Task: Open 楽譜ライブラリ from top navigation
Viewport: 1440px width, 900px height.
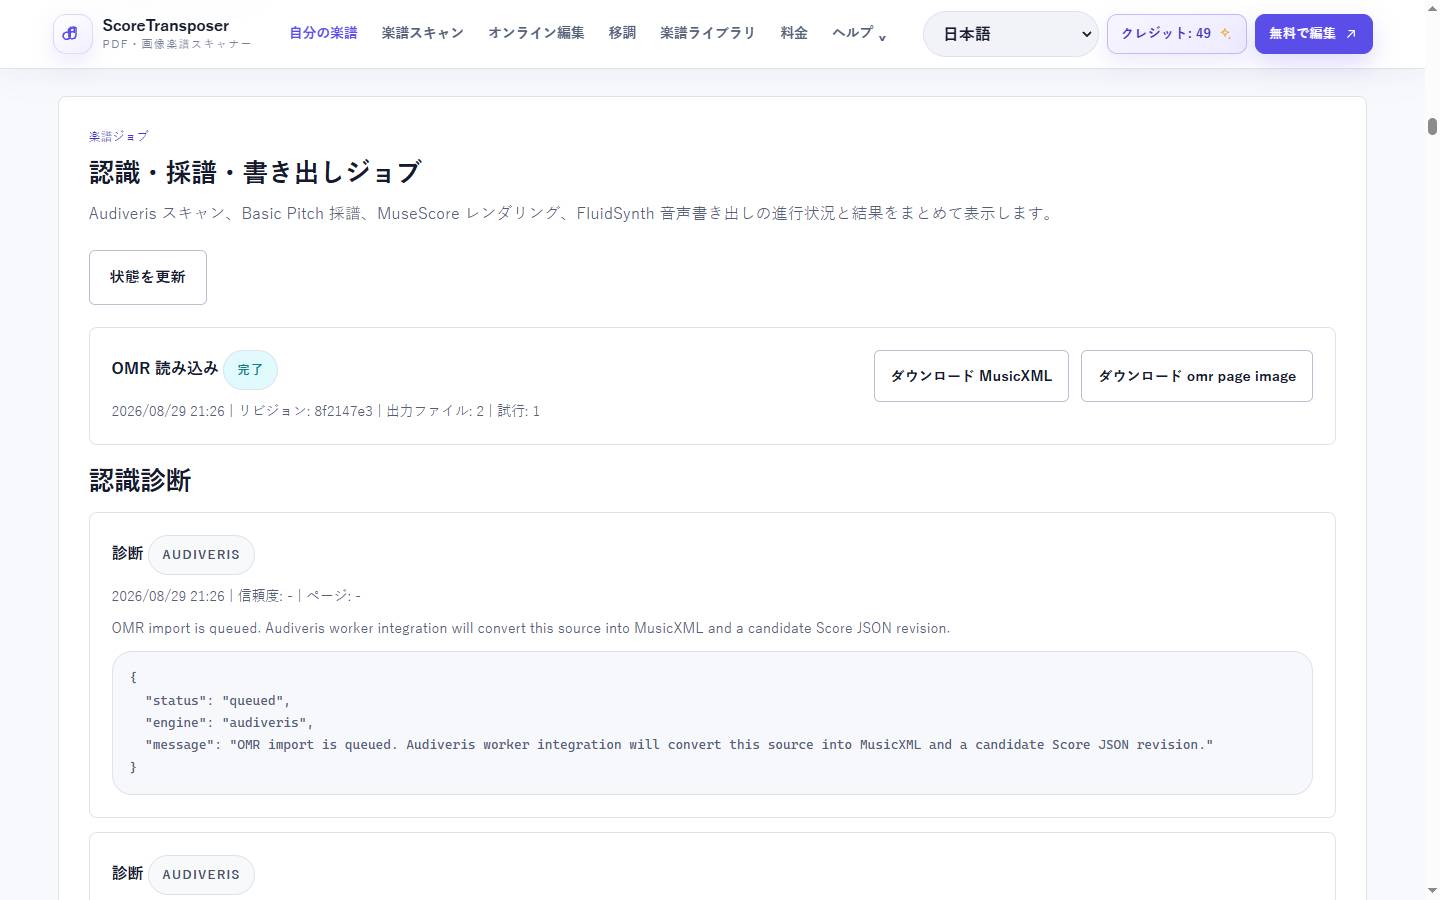Action: (x=708, y=33)
